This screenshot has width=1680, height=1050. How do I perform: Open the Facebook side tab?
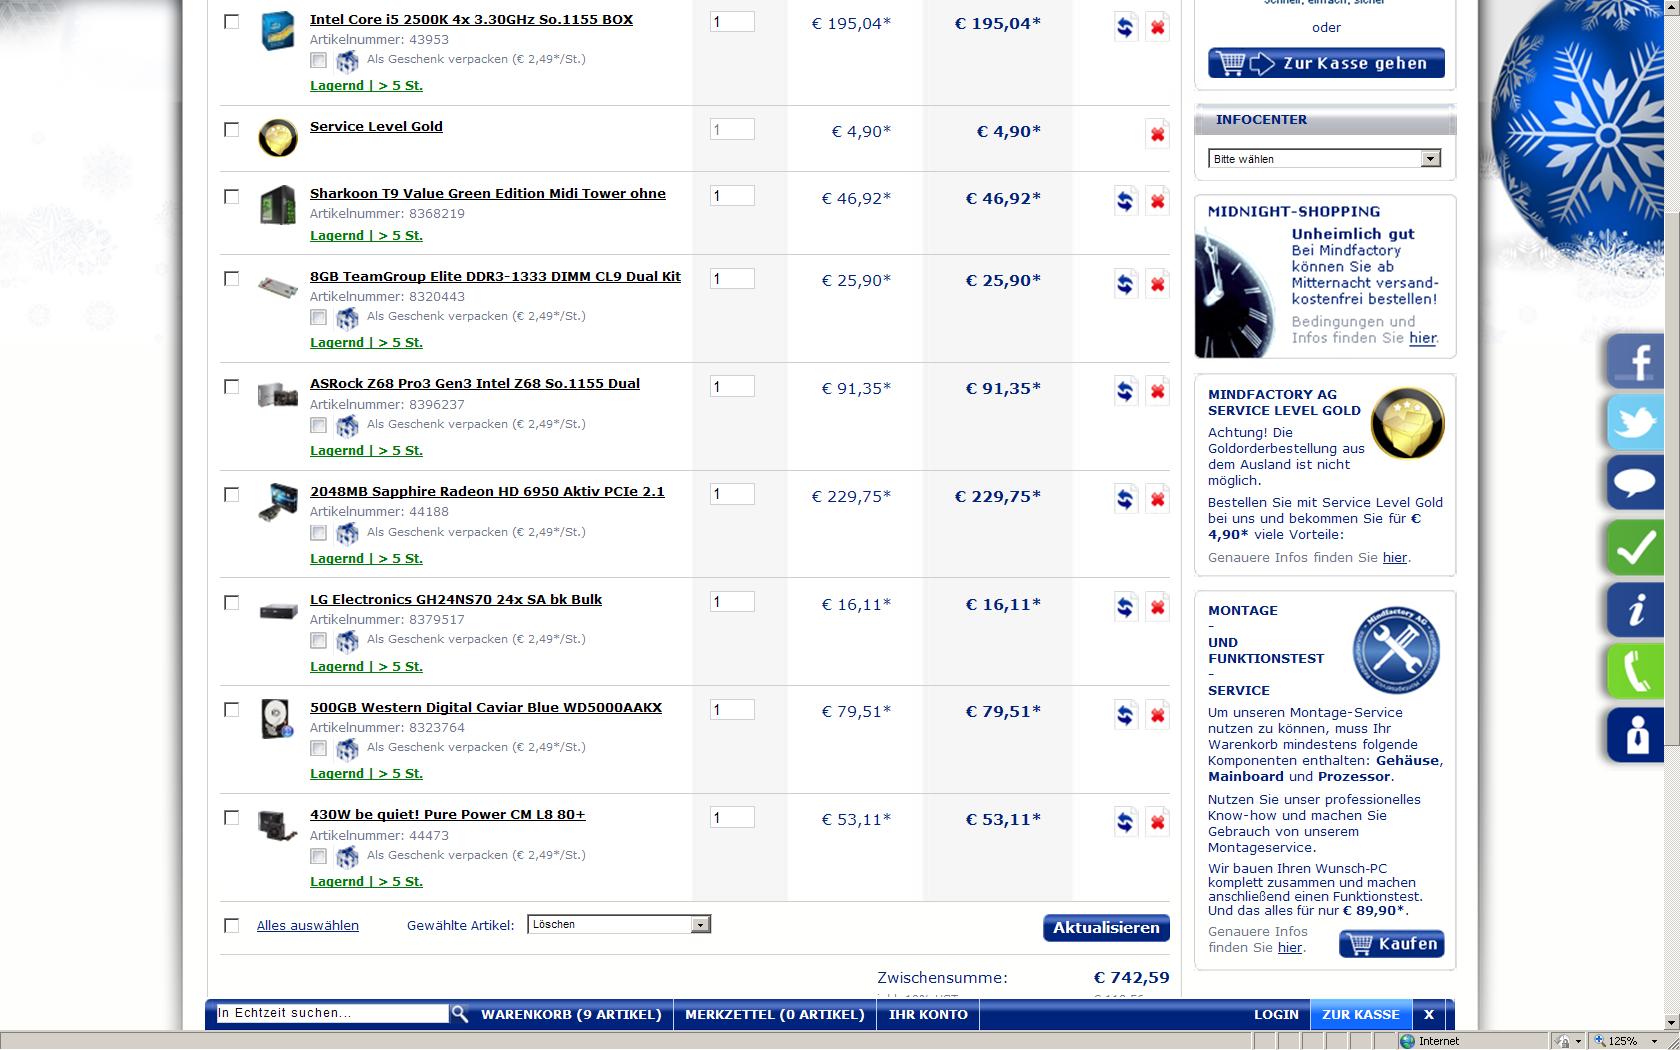pyautogui.click(x=1635, y=361)
